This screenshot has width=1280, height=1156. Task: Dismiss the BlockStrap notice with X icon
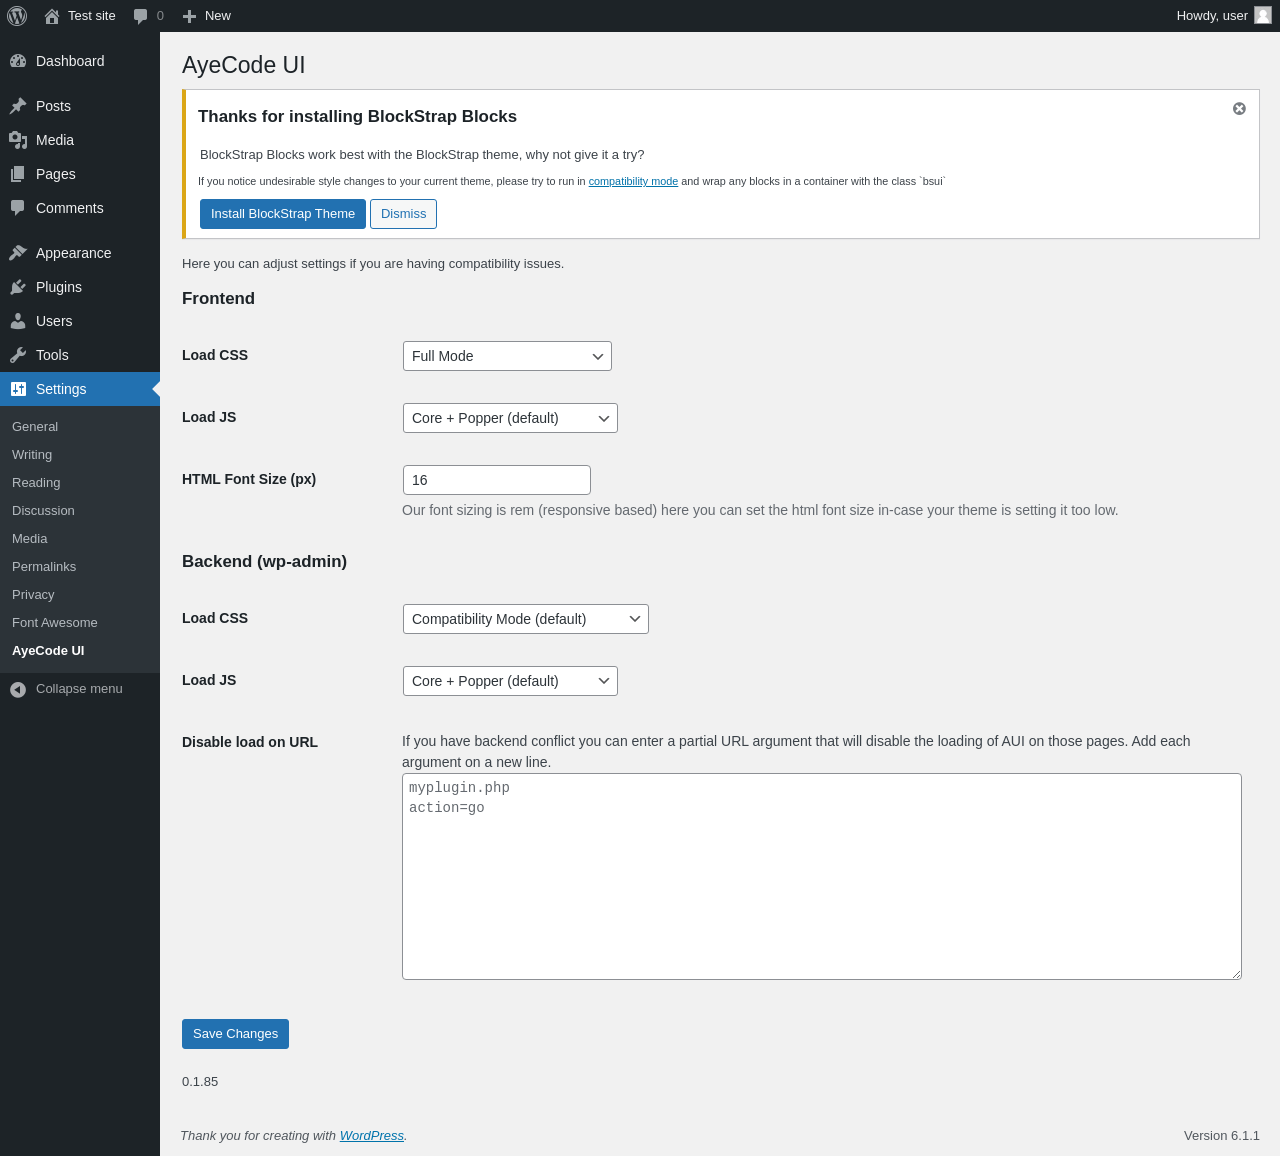(1239, 108)
